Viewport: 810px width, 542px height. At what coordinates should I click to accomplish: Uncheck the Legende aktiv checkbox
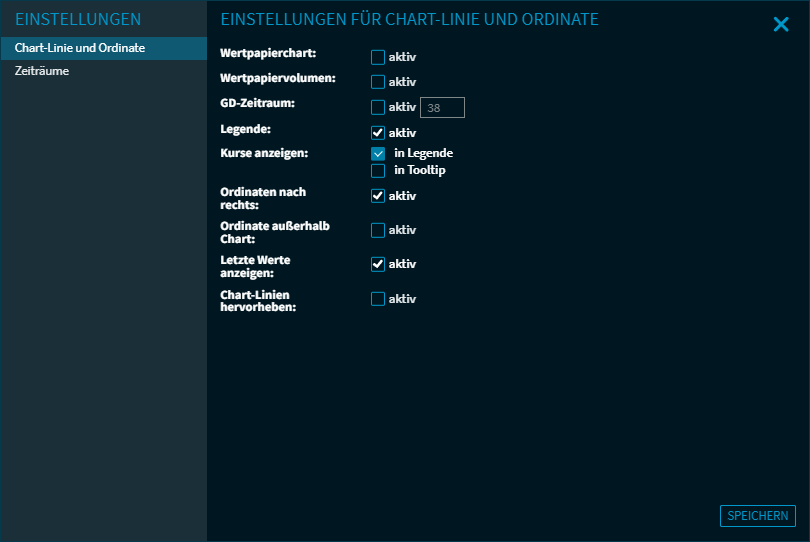(378, 133)
